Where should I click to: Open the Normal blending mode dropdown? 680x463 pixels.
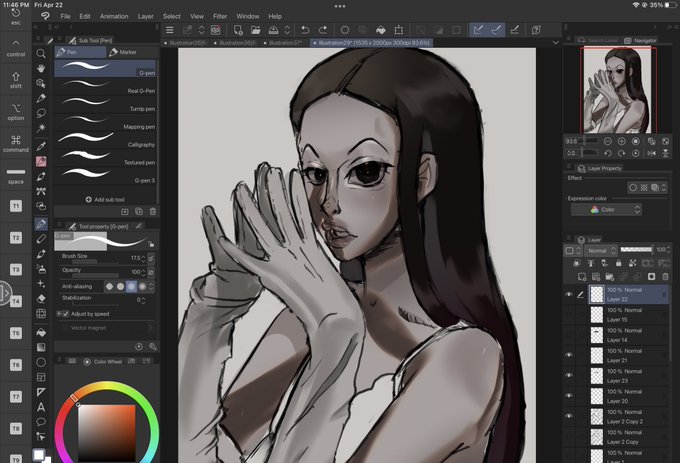pyautogui.click(x=600, y=251)
